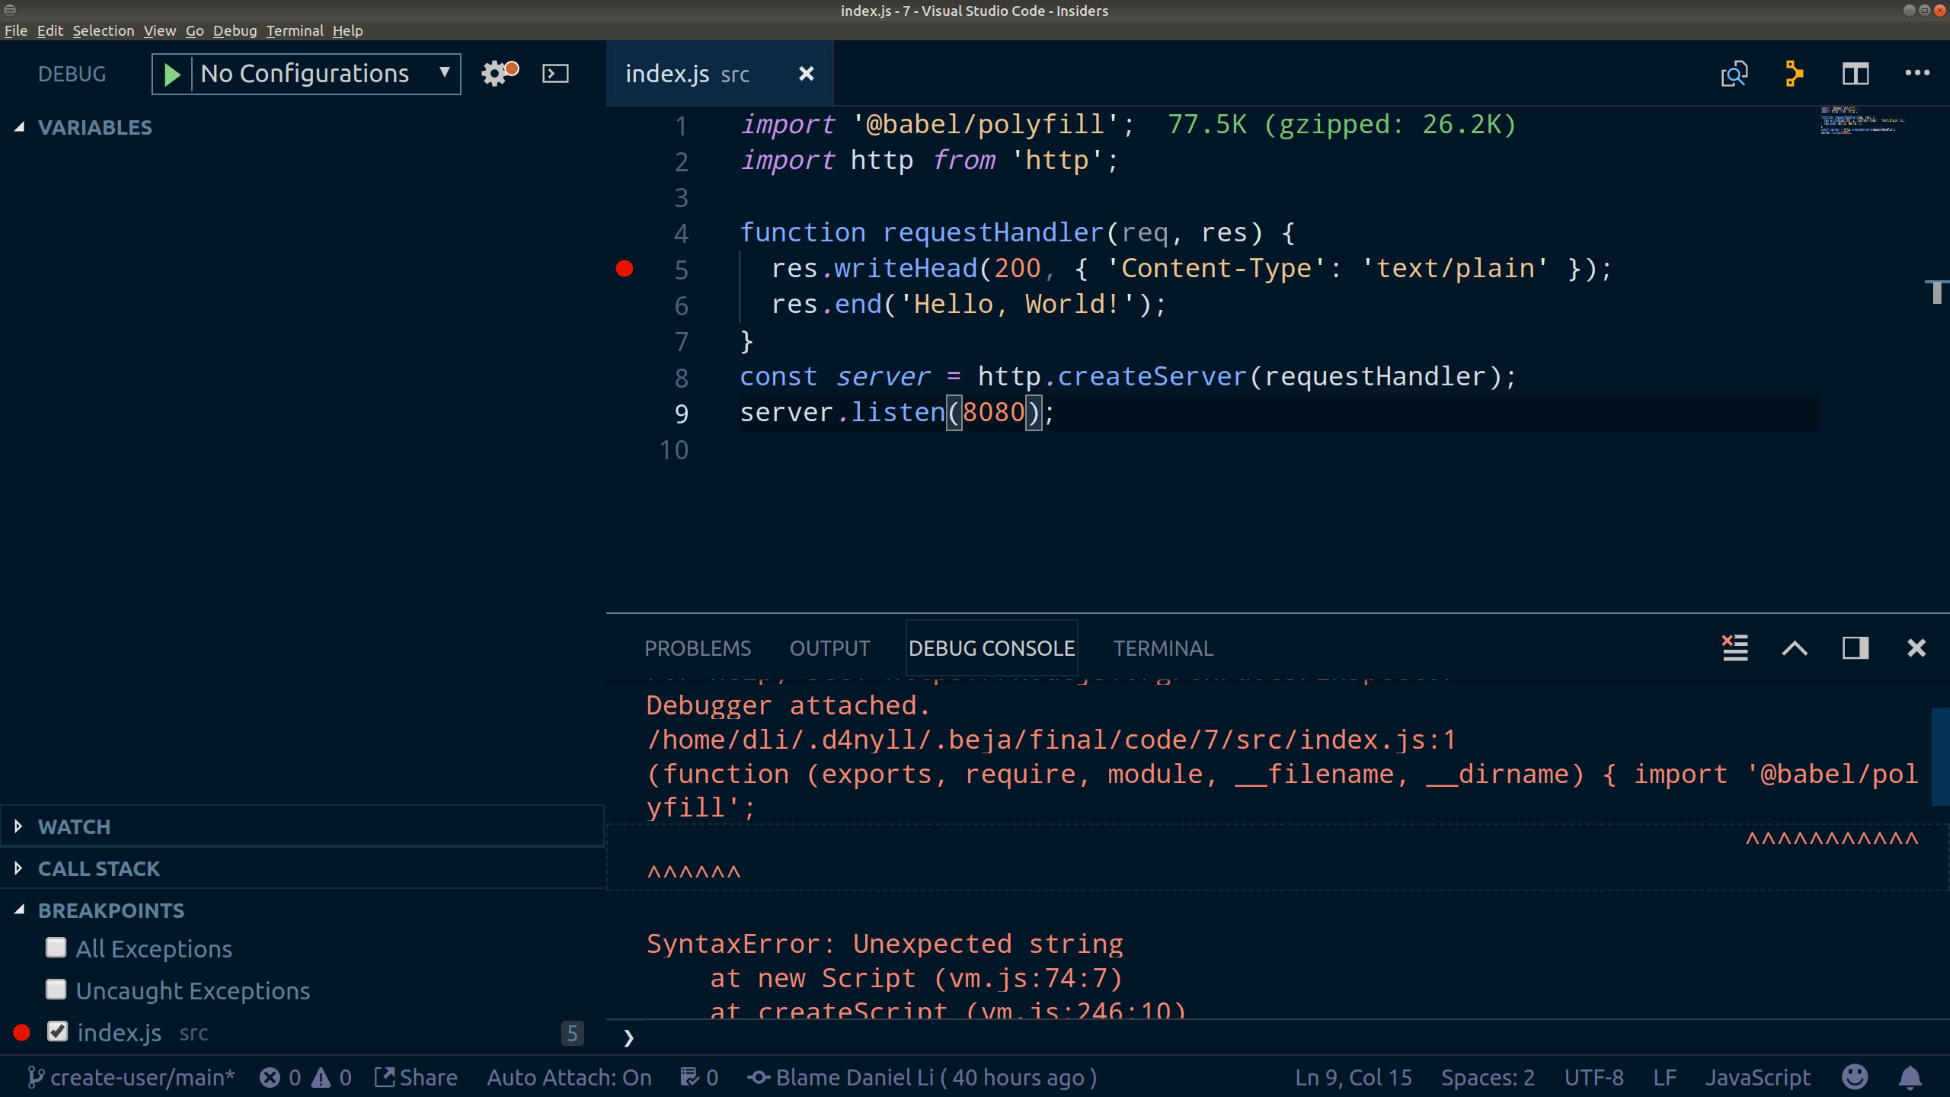Switch to the TERMINAL tab
Image resolution: width=1950 pixels, height=1097 pixels.
point(1162,648)
